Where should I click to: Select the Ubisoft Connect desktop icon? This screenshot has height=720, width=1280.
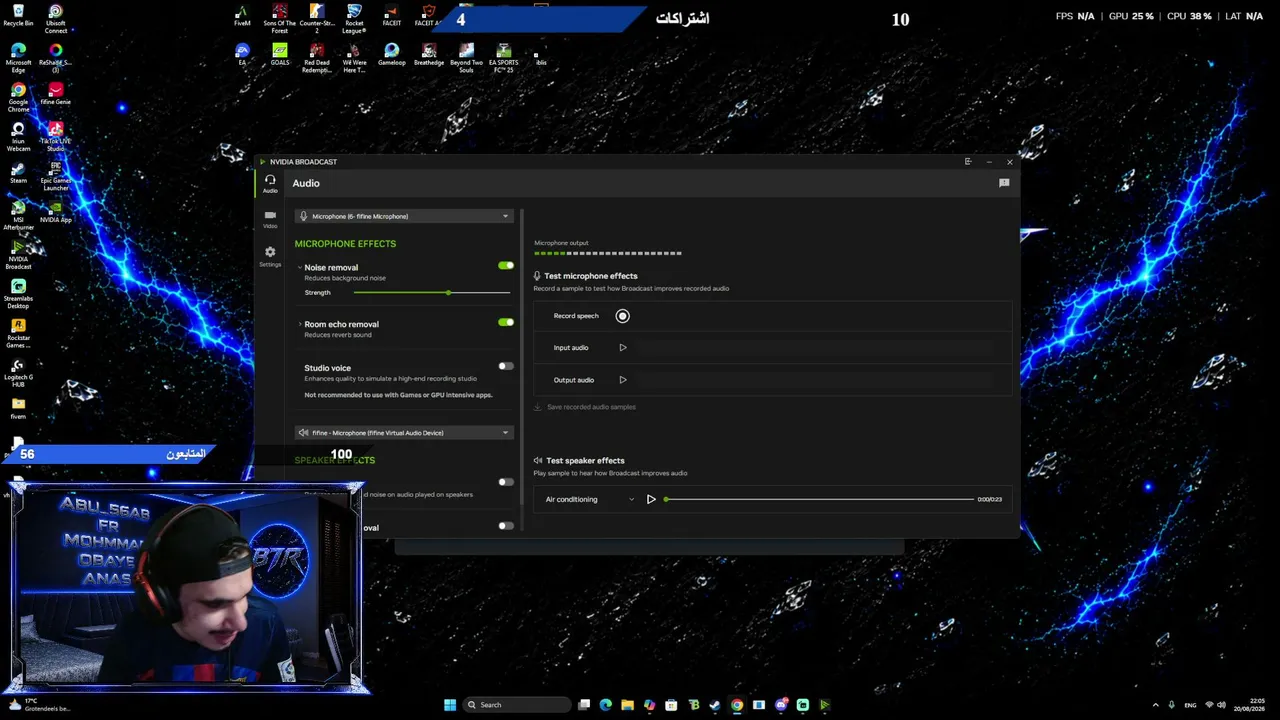[56, 19]
